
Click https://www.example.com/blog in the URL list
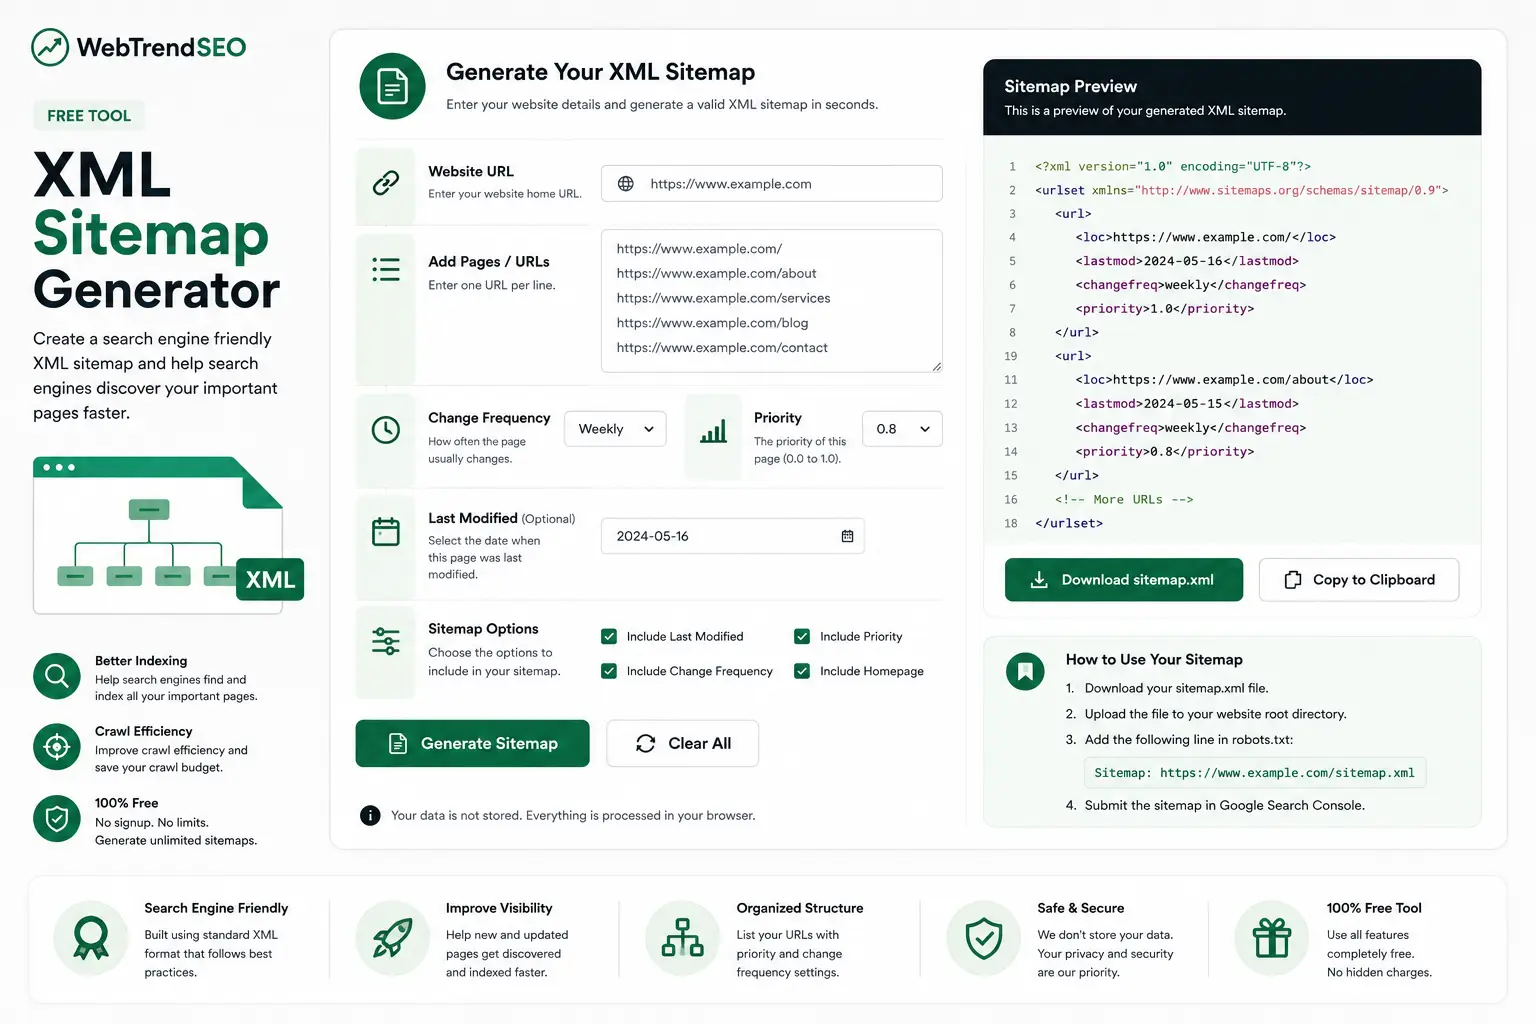coord(712,323)
